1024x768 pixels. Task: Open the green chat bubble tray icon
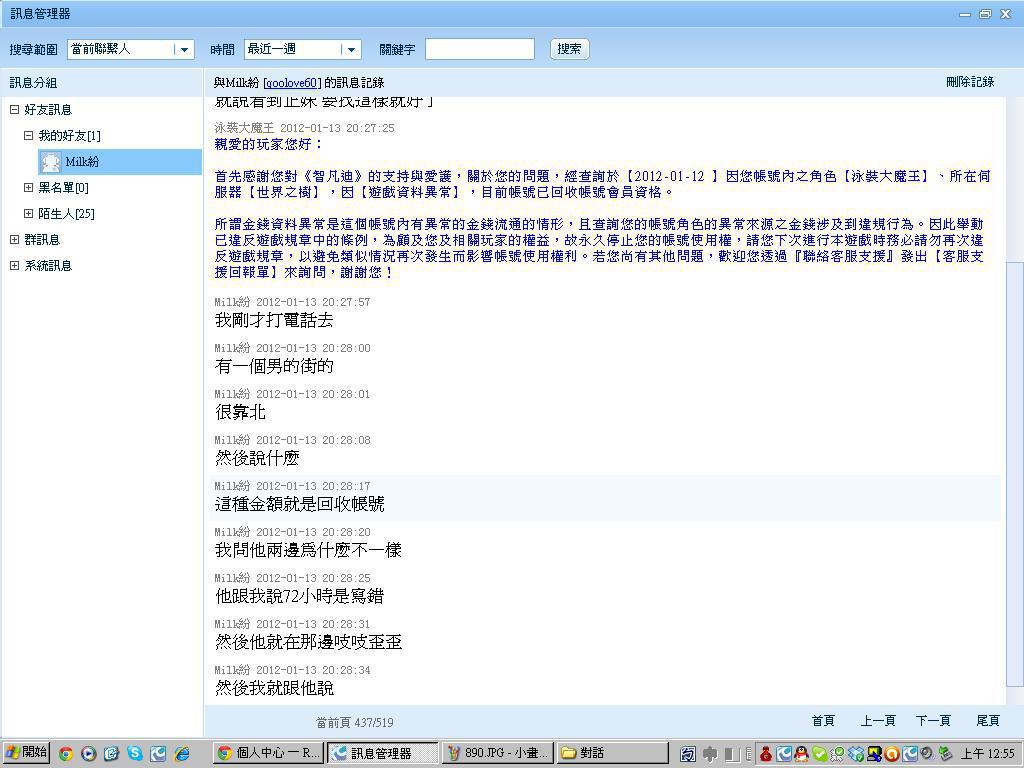(x=819, y=754)
